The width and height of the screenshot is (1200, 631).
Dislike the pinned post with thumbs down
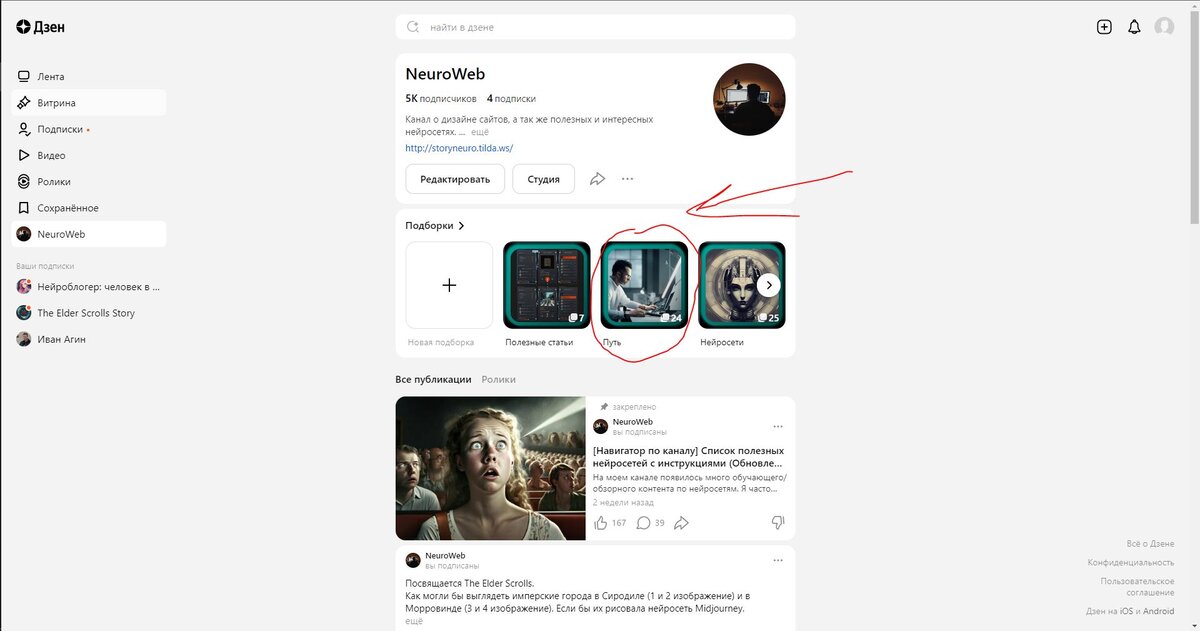click(x=778, y=522)
